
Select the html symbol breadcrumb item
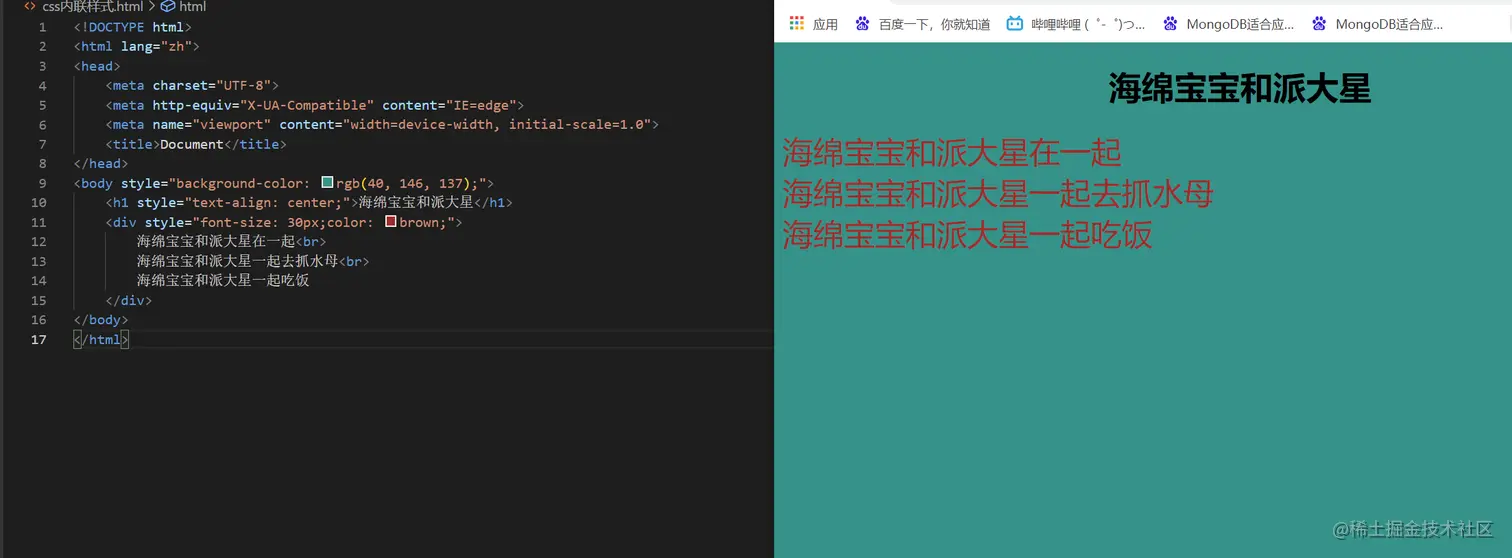(x=193, y=6)
